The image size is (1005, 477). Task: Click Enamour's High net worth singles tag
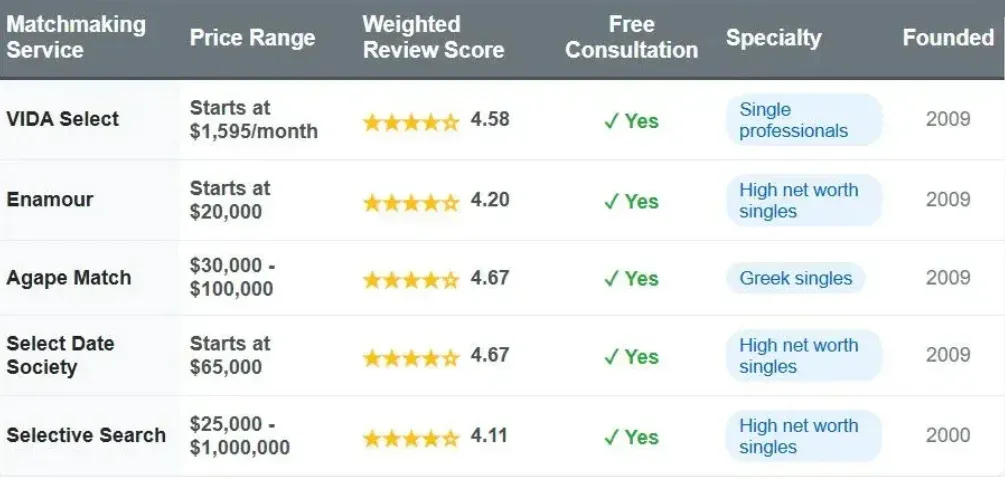804,200
